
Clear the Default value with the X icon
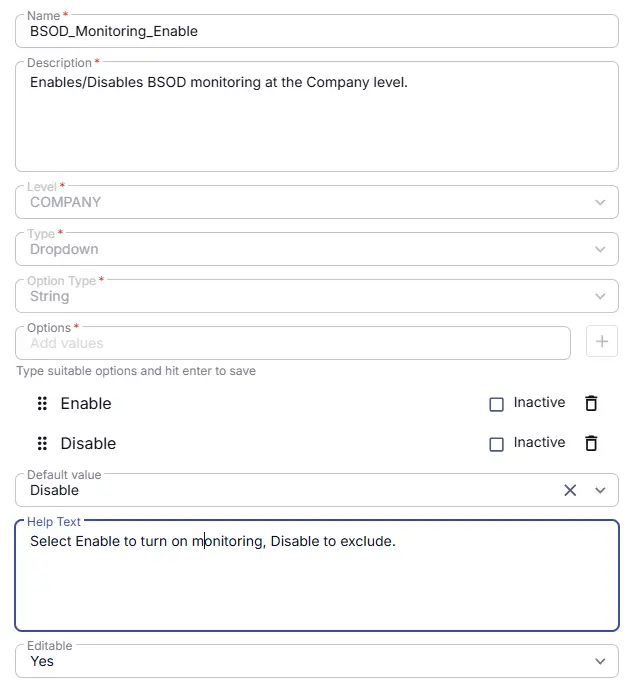tap(570, 490)
